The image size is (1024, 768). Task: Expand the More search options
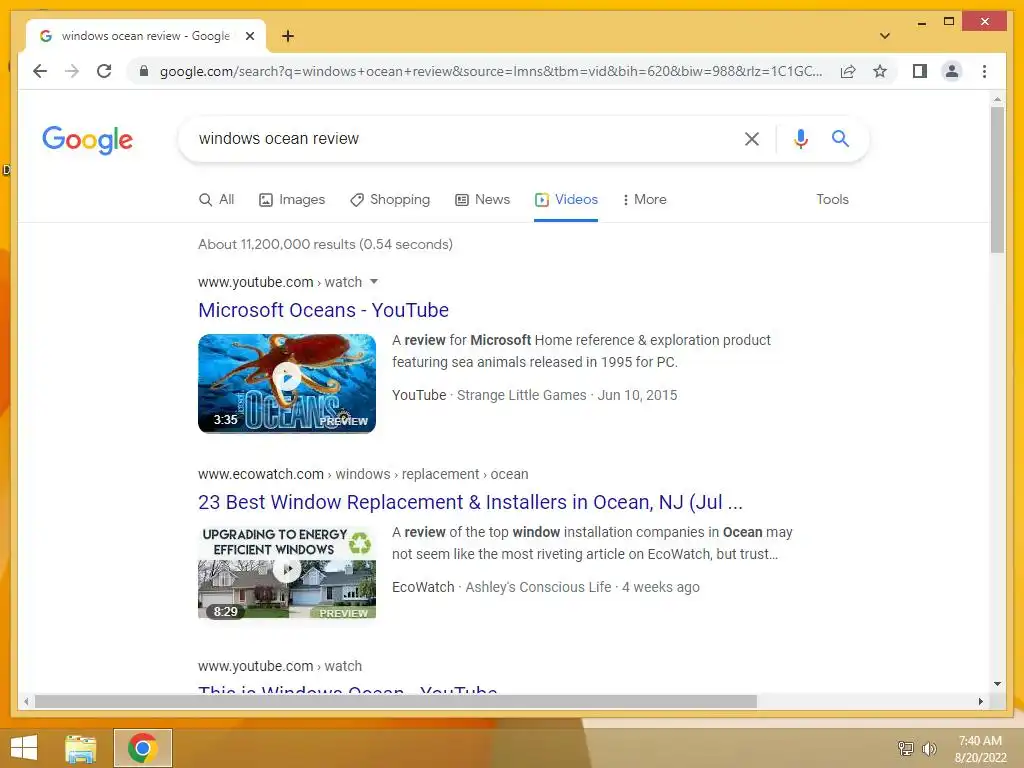[644, 199]
